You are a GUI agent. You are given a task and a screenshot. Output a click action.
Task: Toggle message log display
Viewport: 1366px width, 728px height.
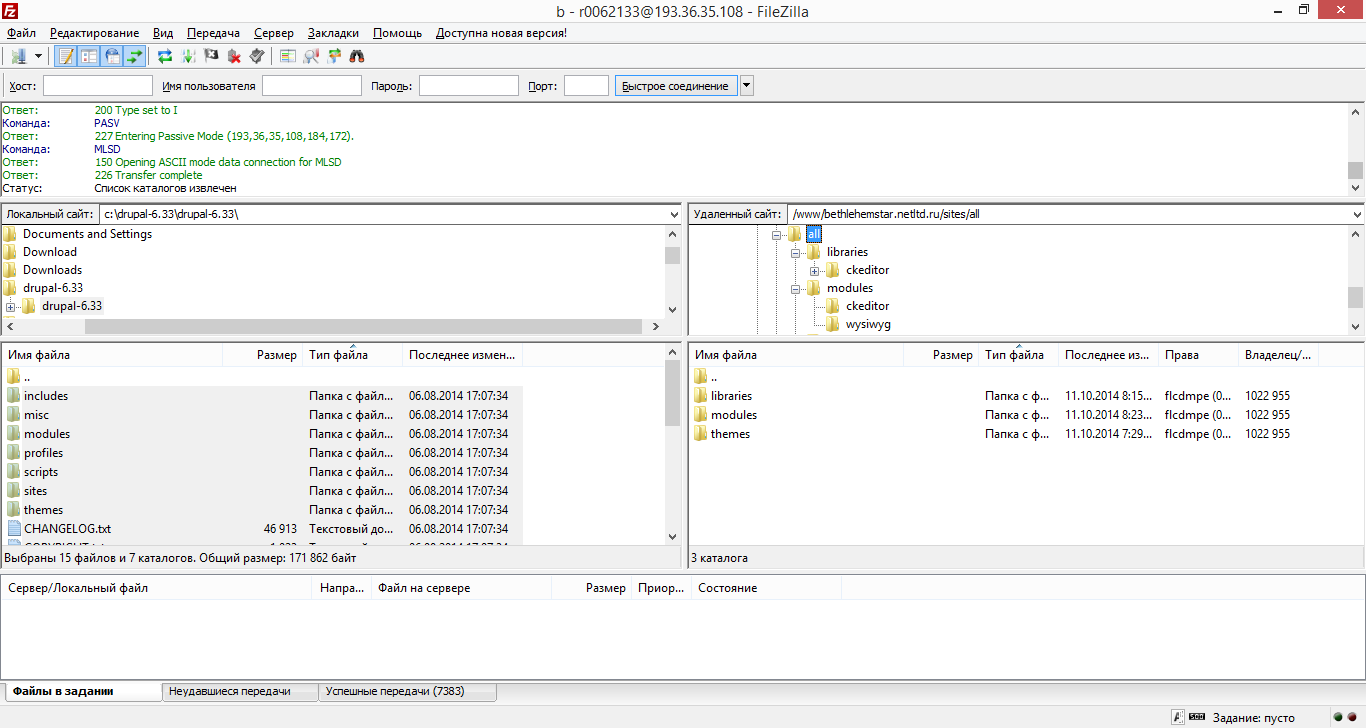66,56
